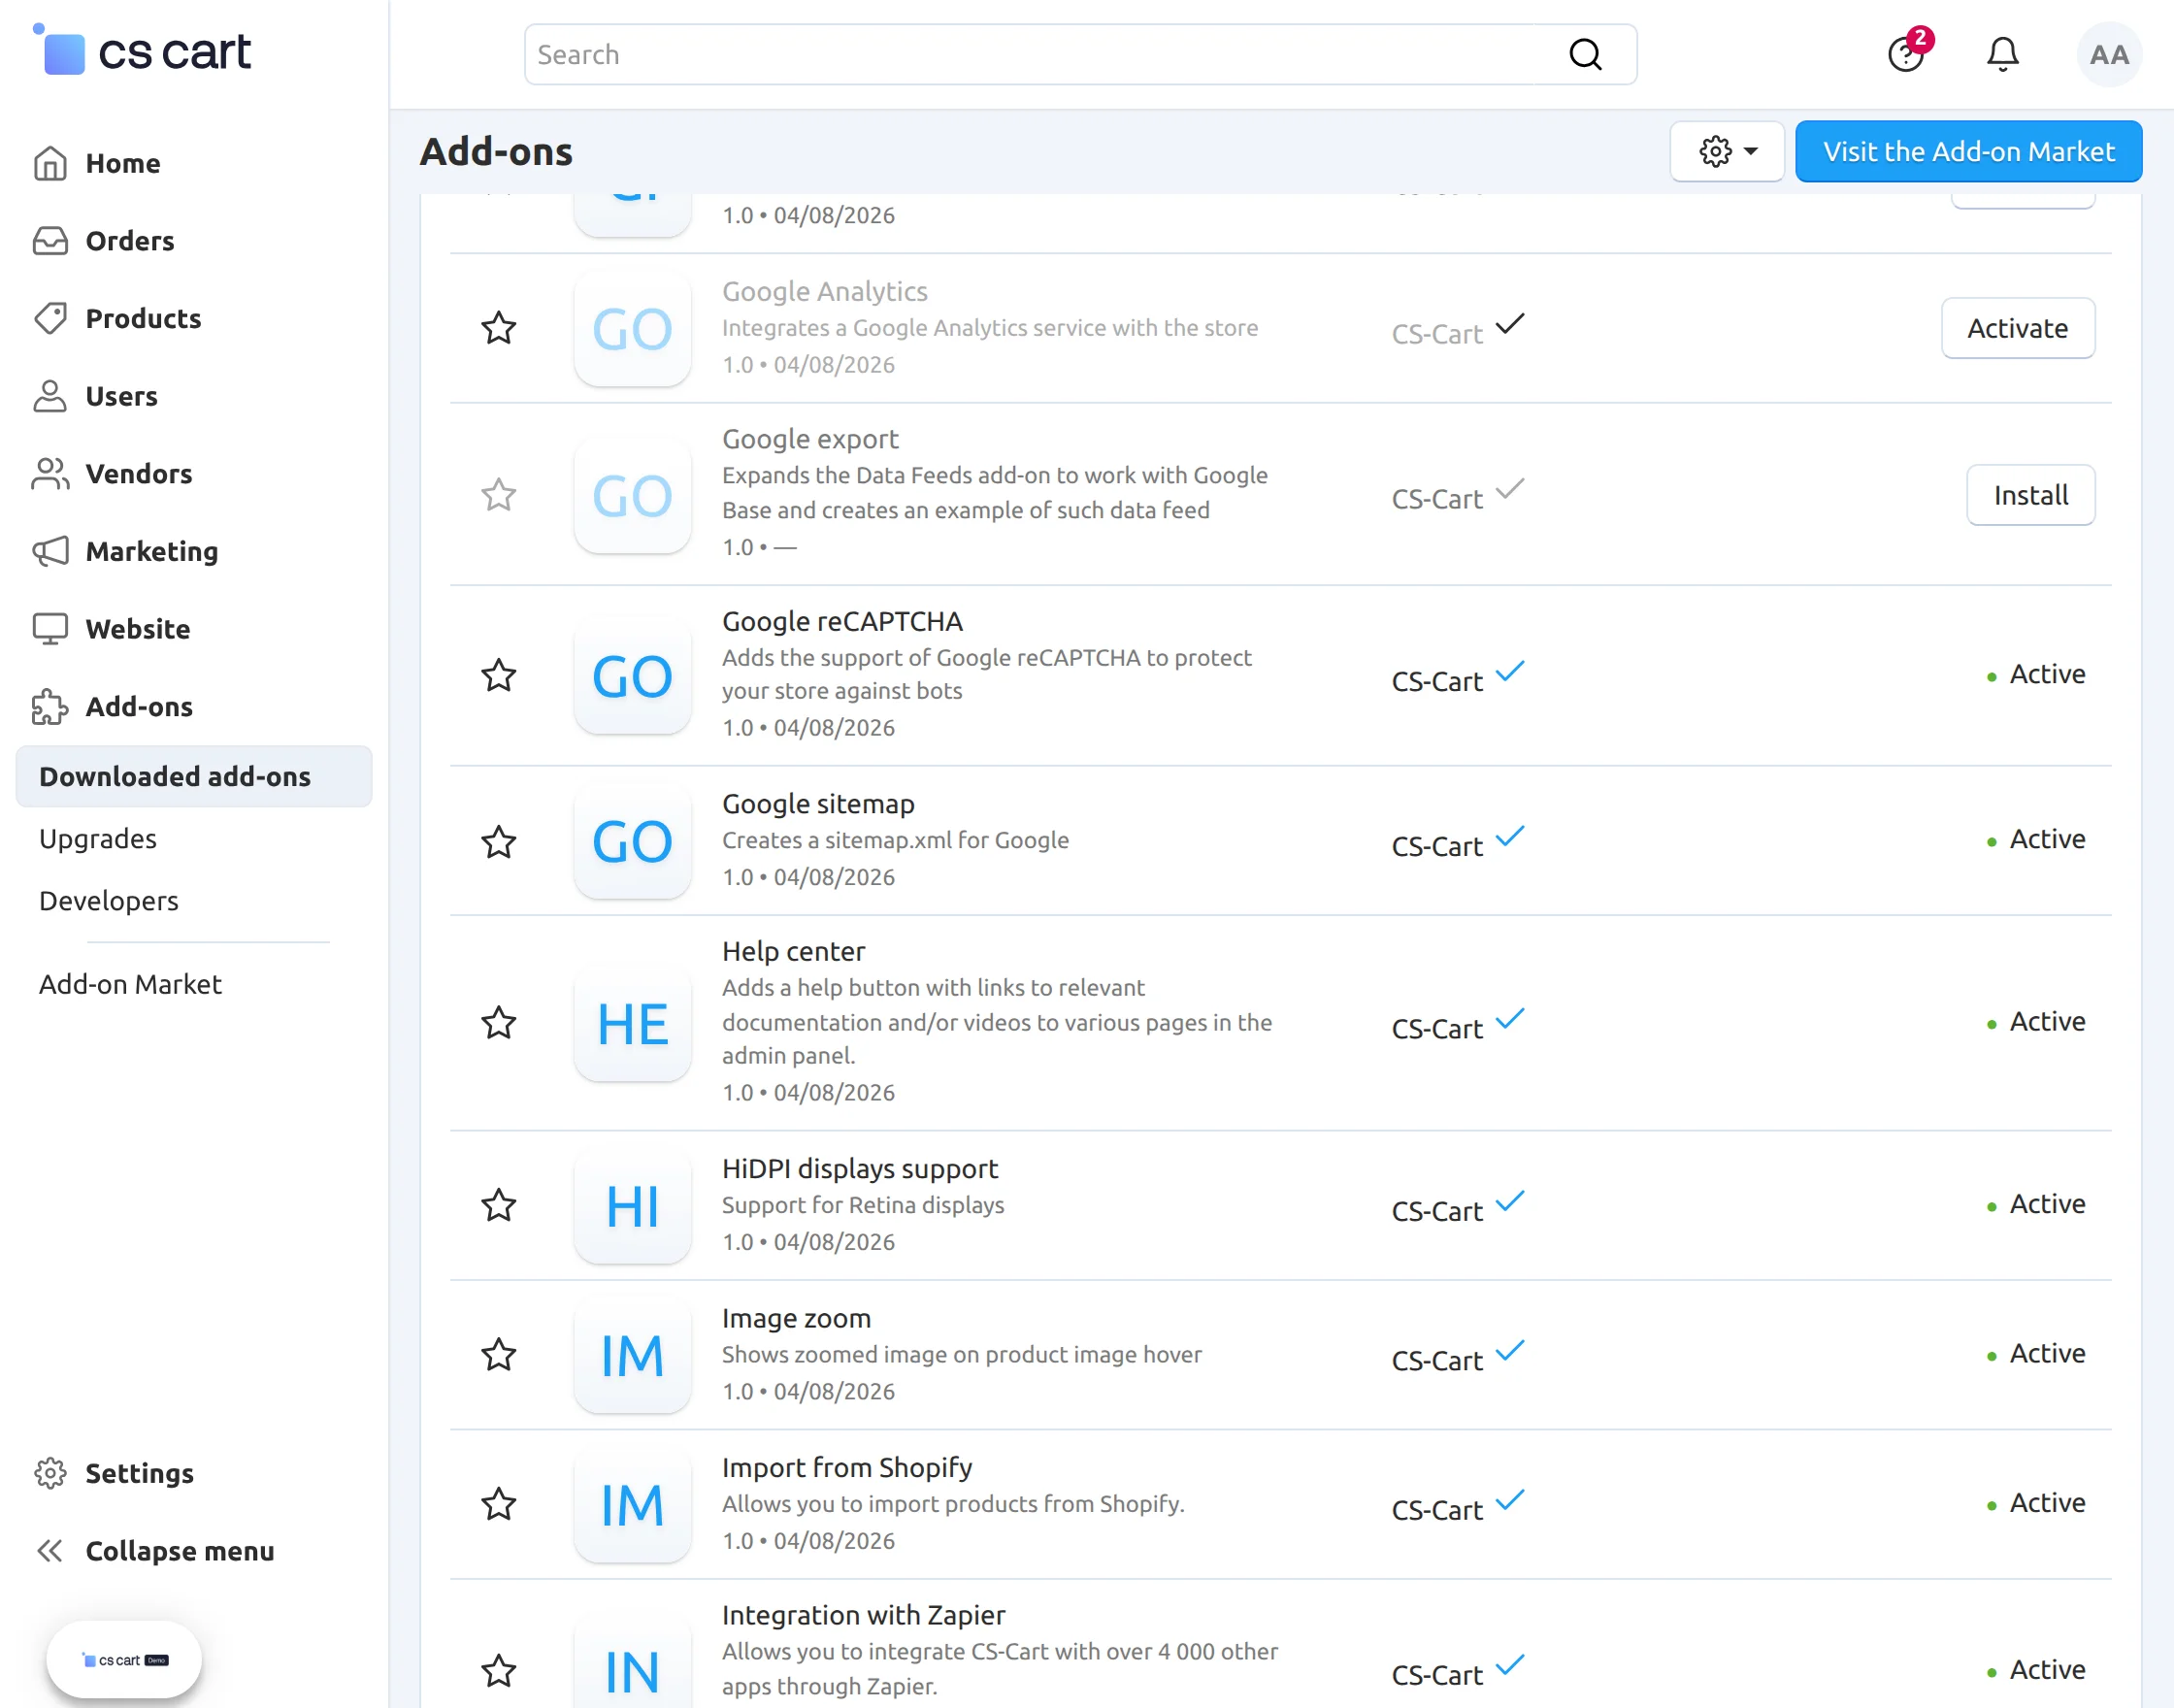Click the Google export GO icon
The height and width of the screenshot is (1708, 2174).
pos(632,496)
